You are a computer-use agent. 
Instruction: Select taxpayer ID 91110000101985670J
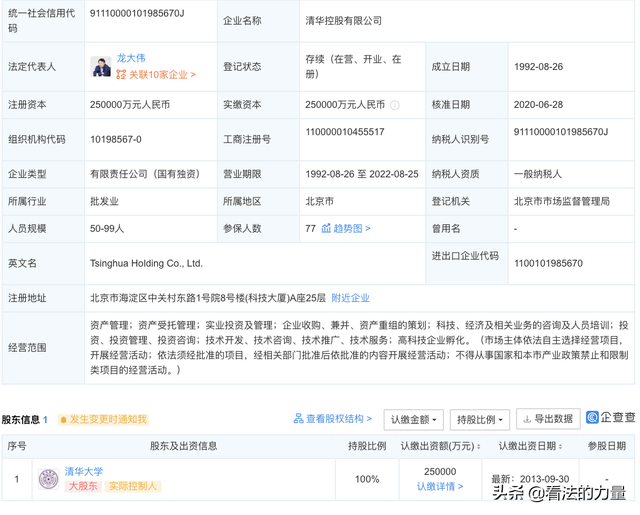[x=561, y=132]
